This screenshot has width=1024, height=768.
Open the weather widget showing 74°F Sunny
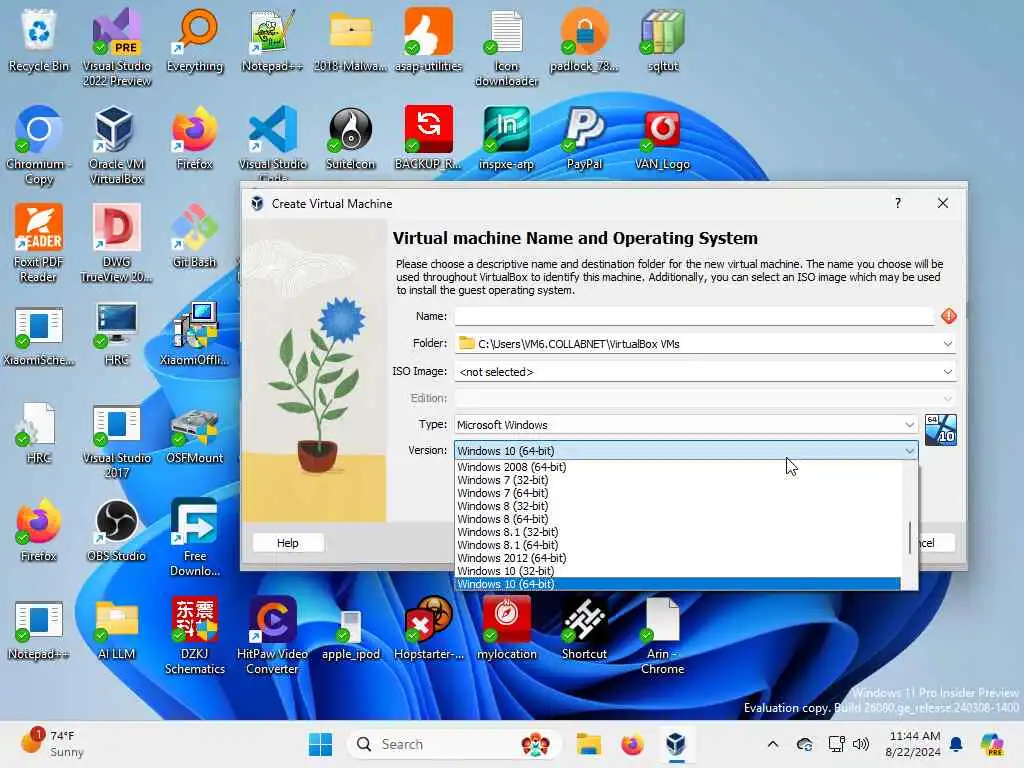coord(54,744)
